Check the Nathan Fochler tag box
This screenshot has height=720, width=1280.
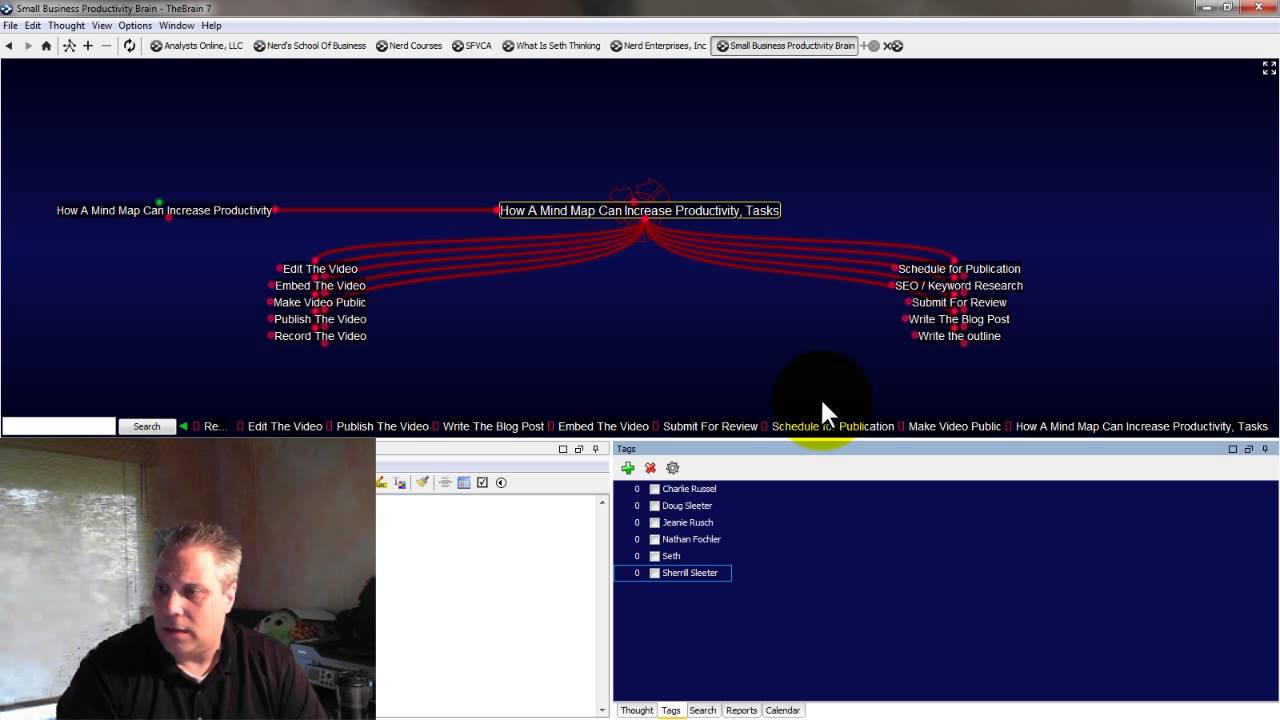pos(655,540)
